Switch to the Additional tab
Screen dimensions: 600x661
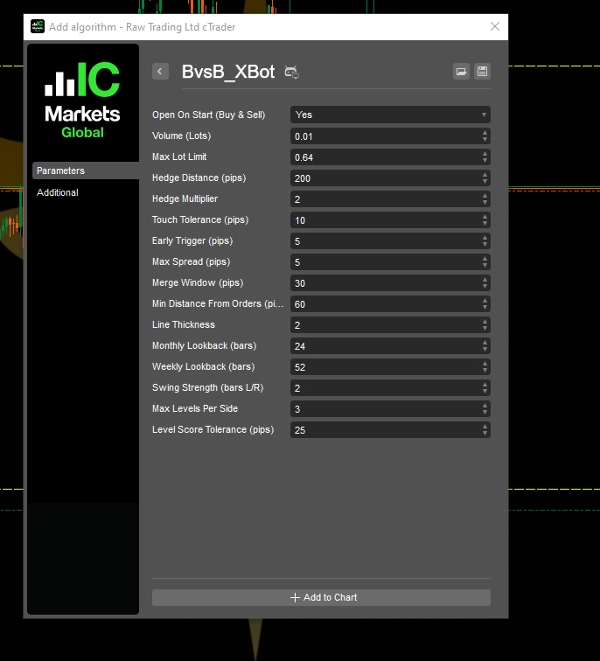(x=57, y=193)
